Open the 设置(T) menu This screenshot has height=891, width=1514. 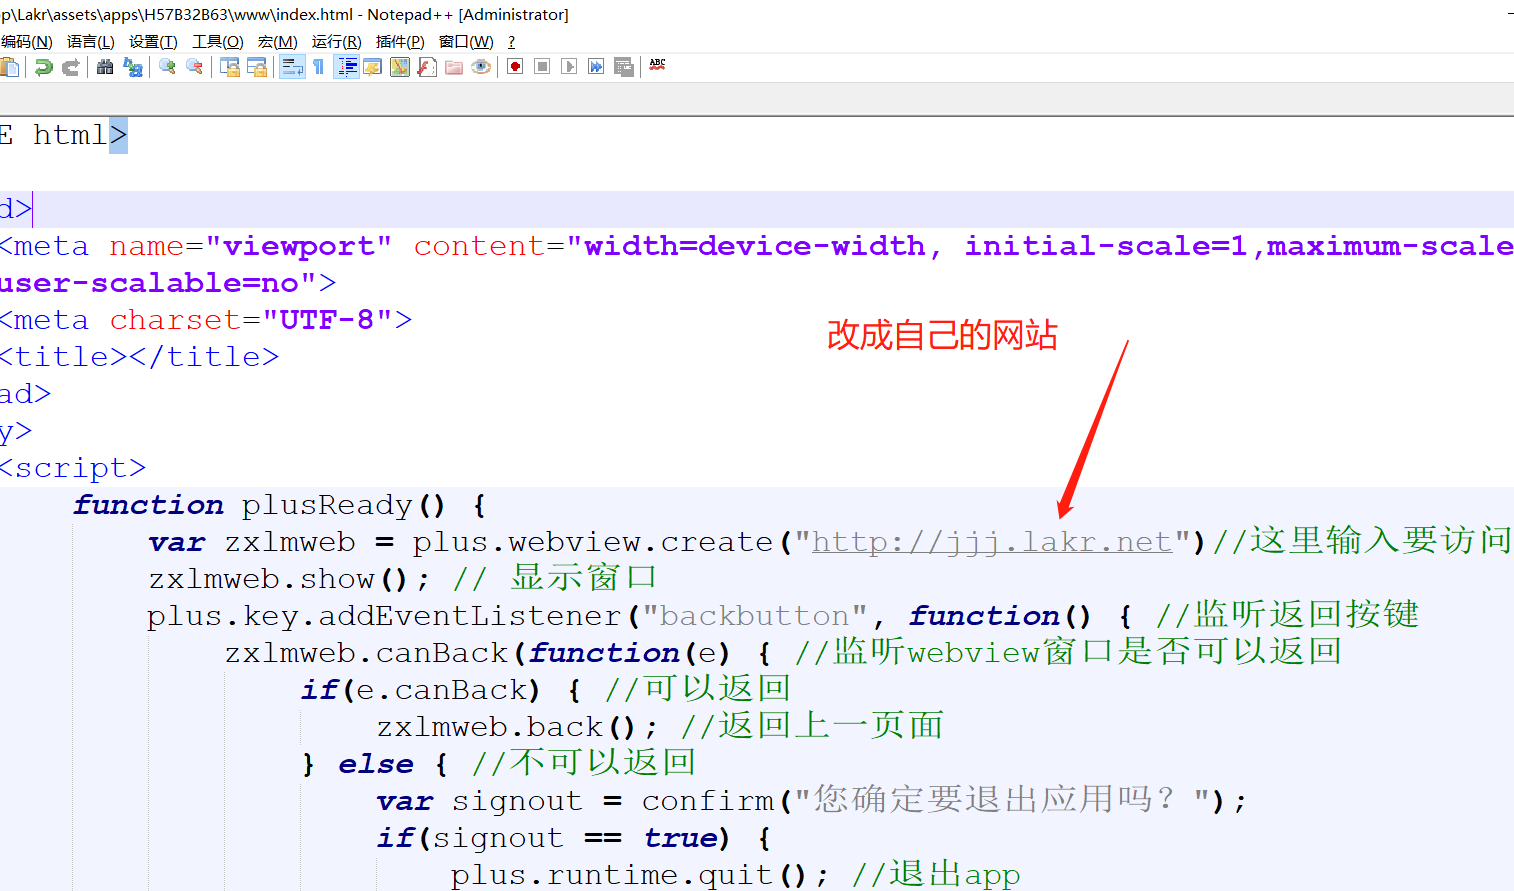(152, 41)
